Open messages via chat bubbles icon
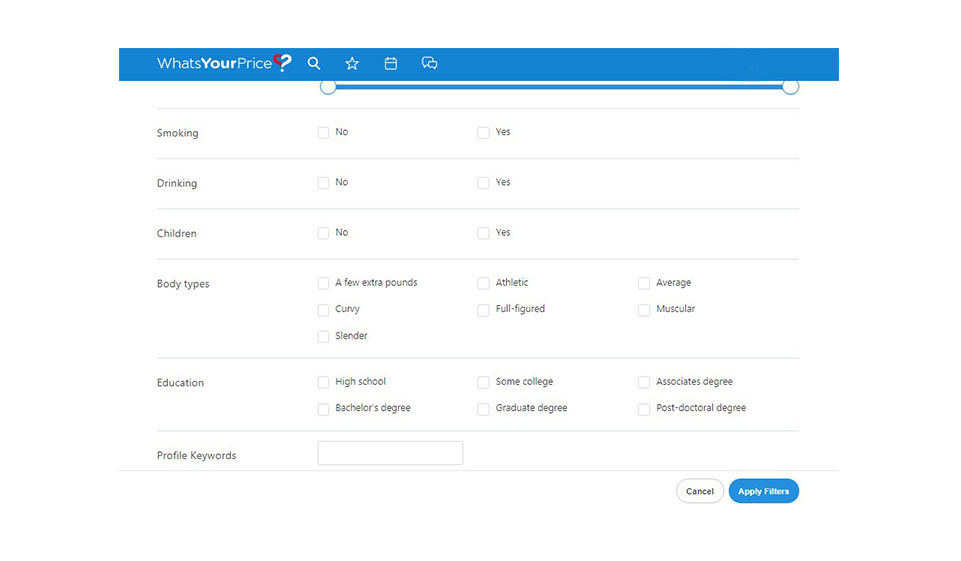 (430, 63)
